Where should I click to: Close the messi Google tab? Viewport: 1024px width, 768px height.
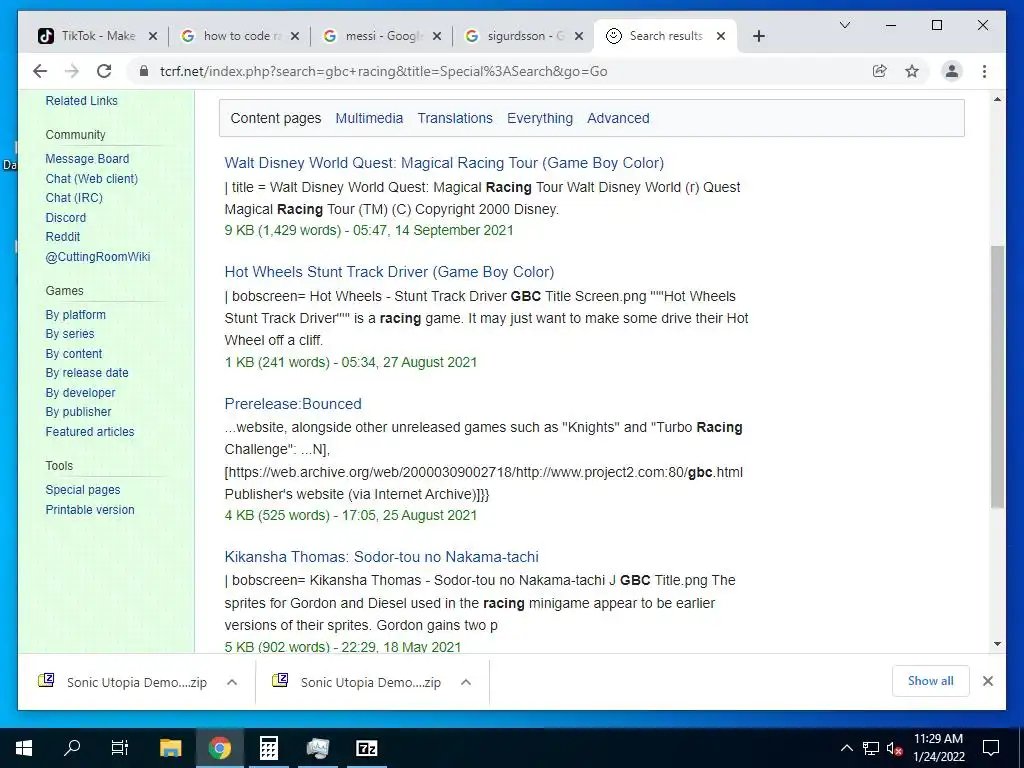coord(437,36)
